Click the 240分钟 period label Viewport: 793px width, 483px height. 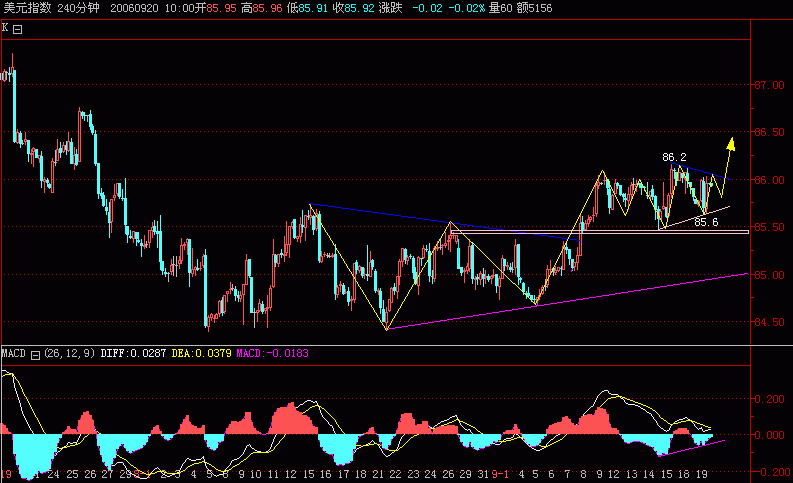[78, 8]
